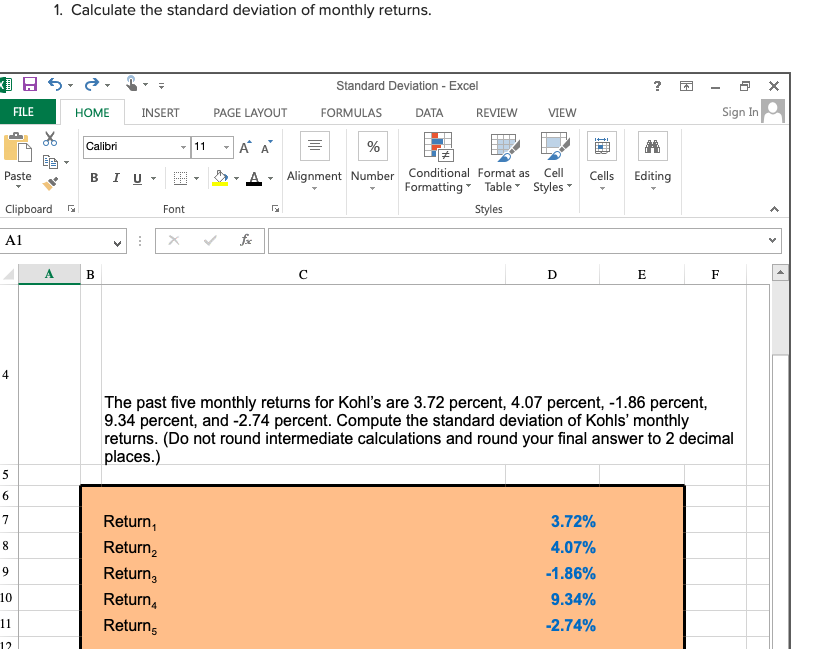This screenshot has width=832, height=654.
Task: Switch to the INSERT tab
Action: [x=160, y=113]
